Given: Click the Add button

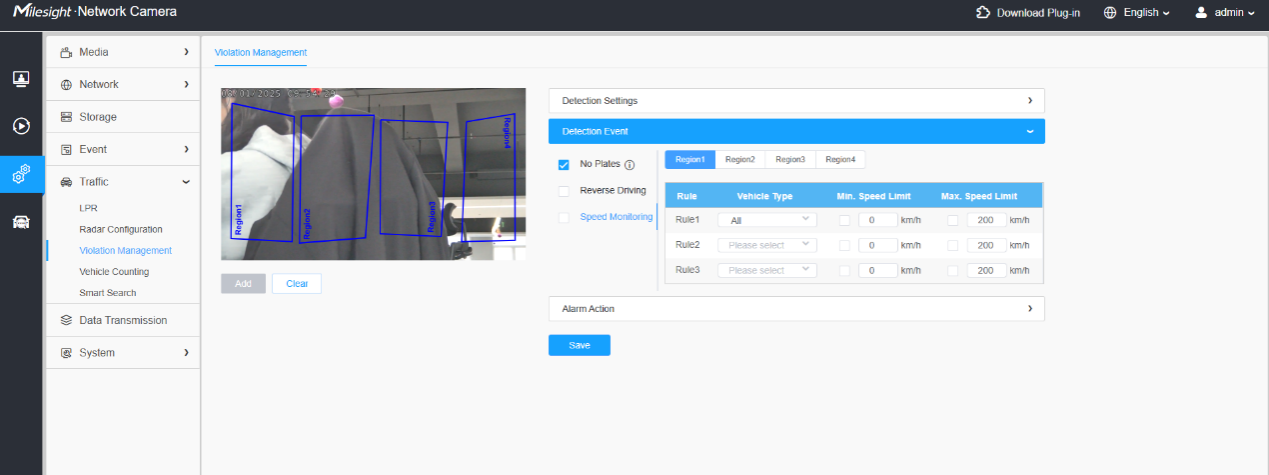Looking at the screenshot, I should 243,283.
